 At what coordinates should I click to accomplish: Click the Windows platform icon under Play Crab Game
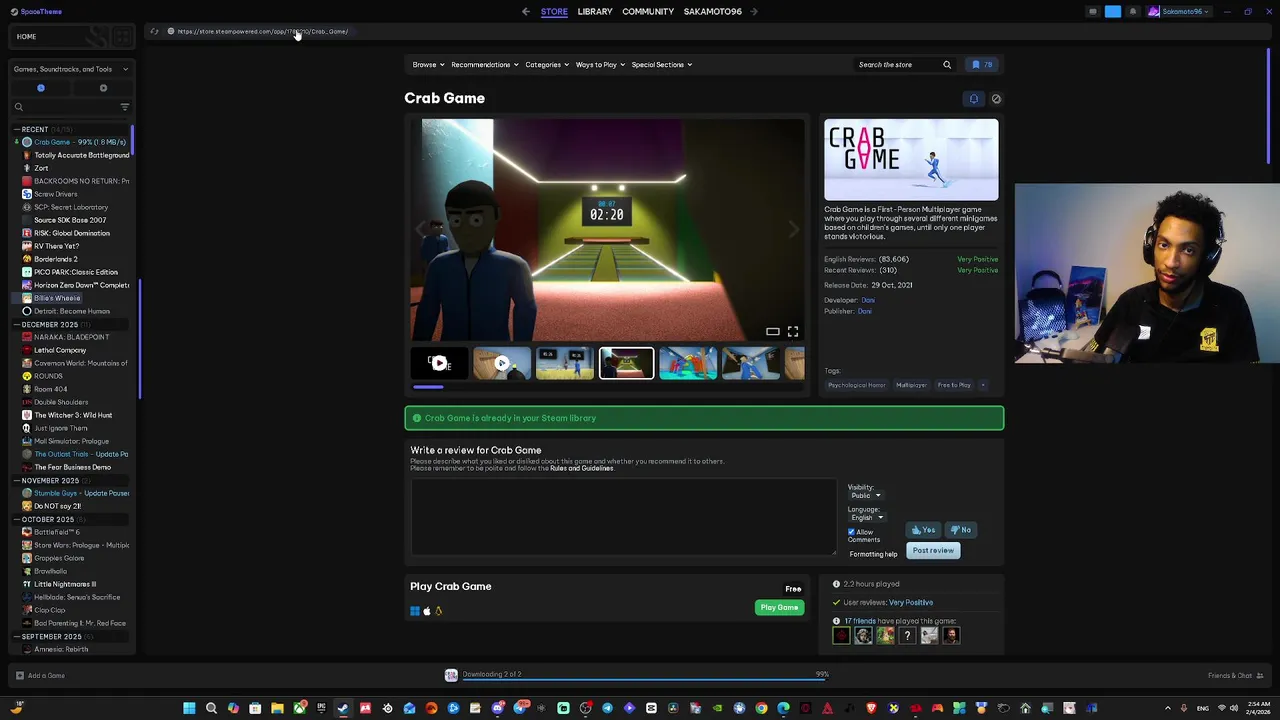point(415,611)
